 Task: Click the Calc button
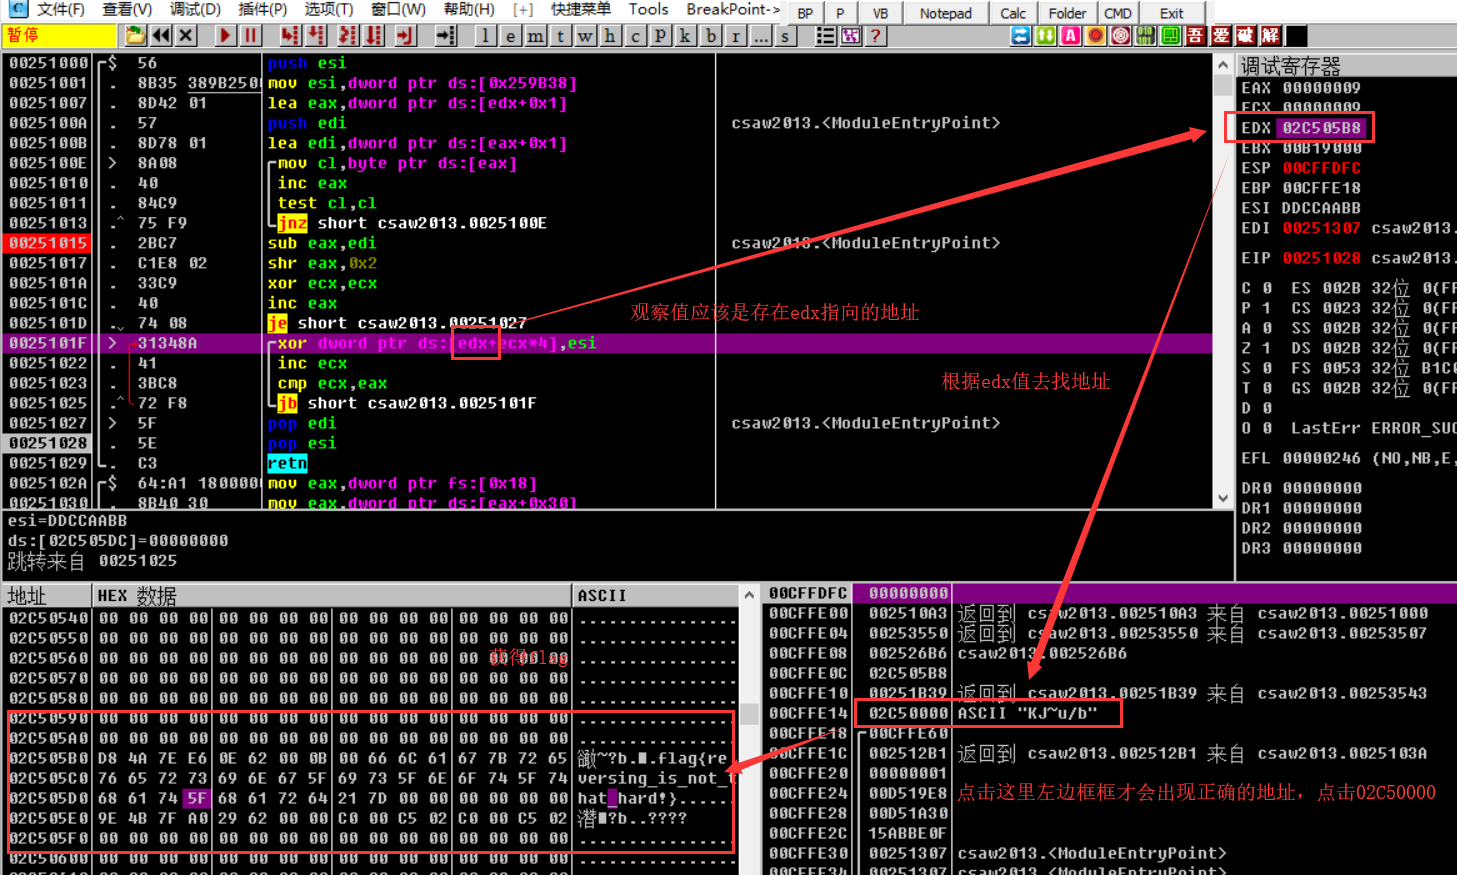[1013, 13]
